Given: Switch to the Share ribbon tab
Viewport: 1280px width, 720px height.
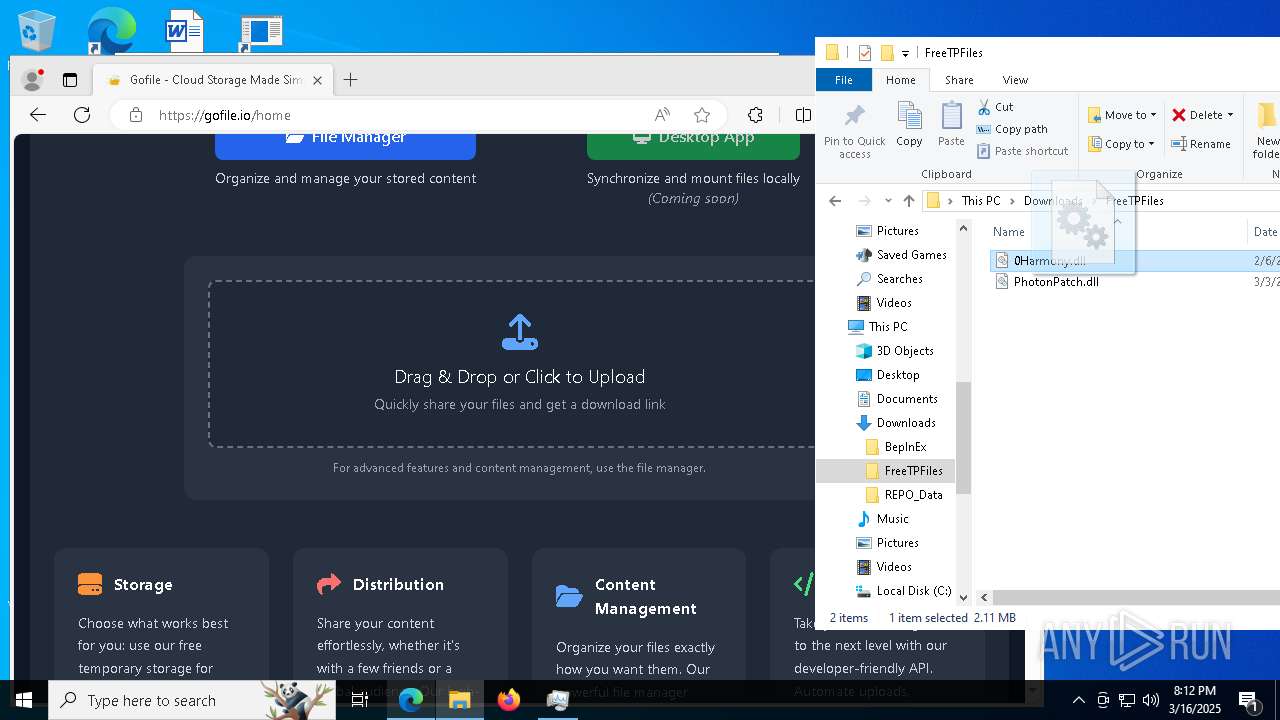Looking at the screenshot, I should 959,80.
